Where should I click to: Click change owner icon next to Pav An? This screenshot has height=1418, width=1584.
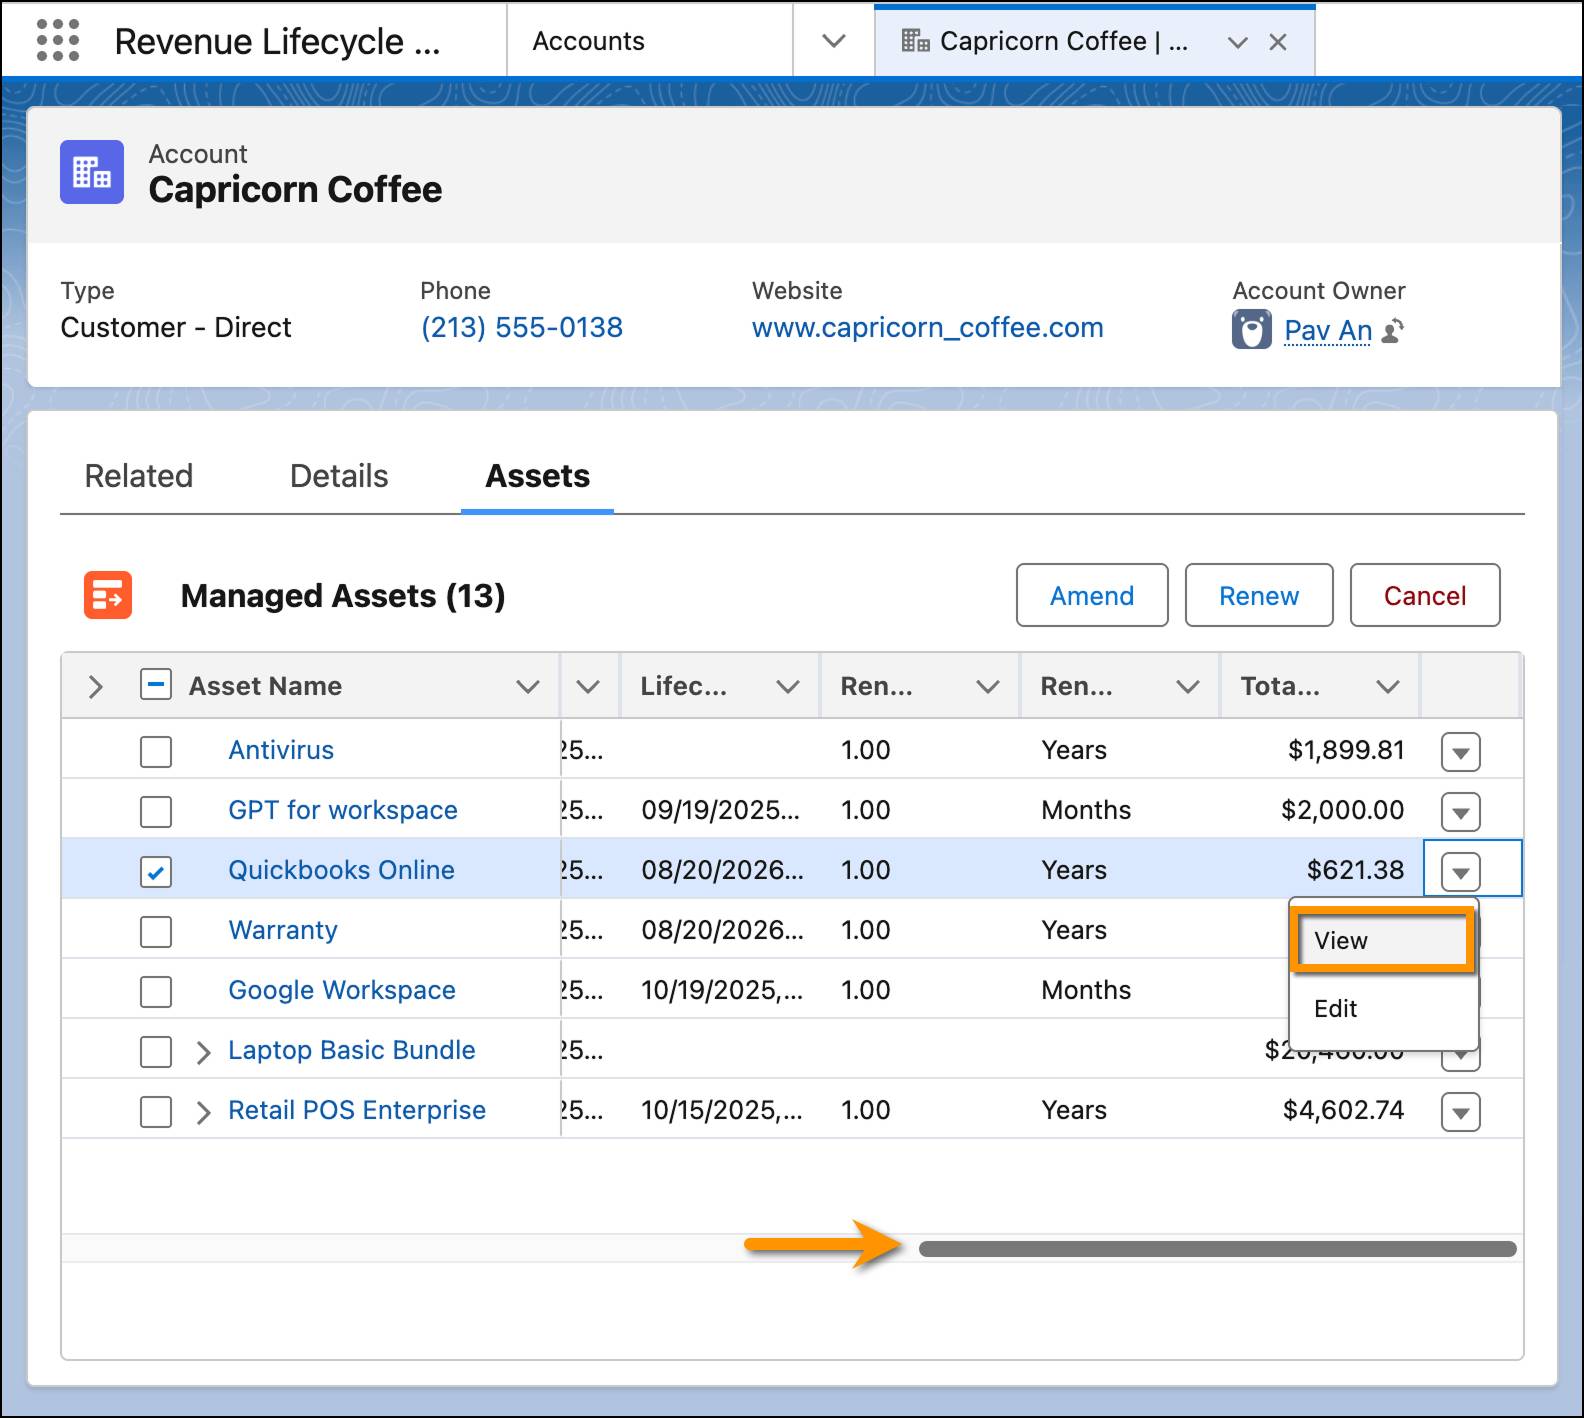coord(1393,331)
